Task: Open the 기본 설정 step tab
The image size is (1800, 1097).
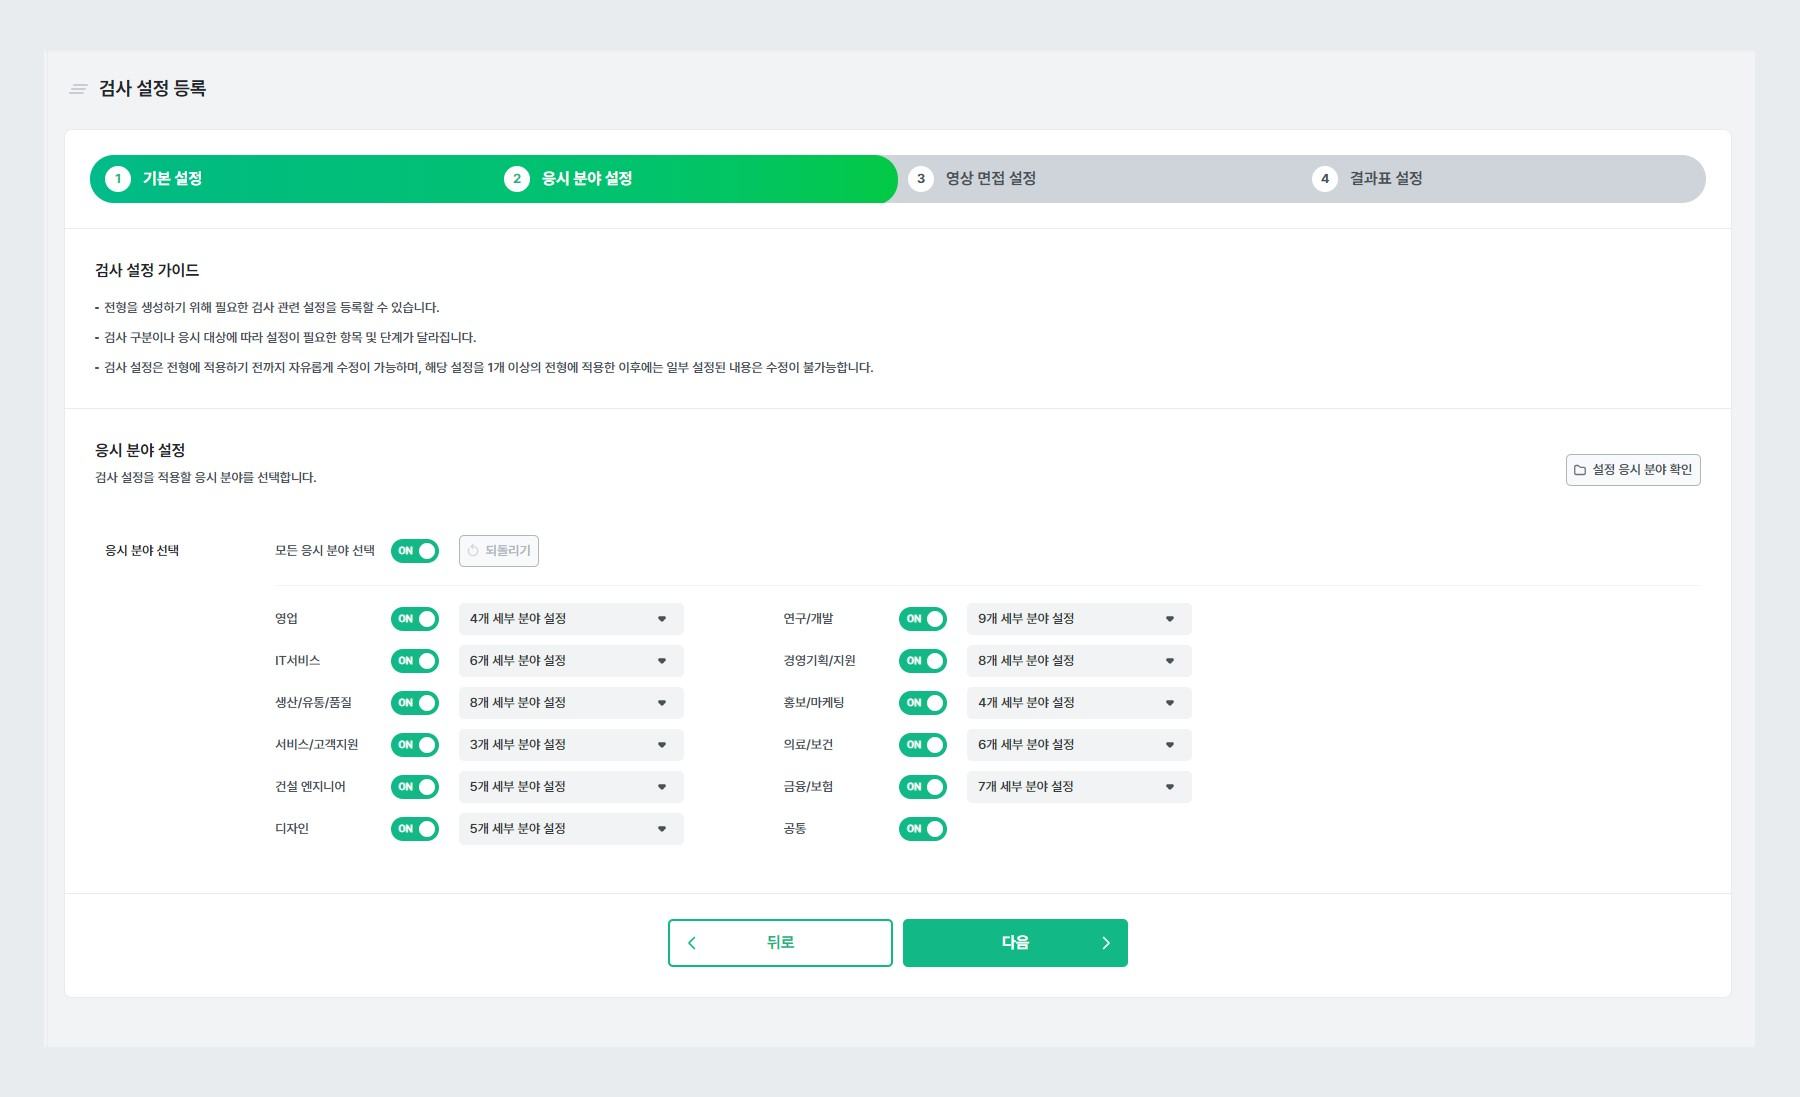Action: pos(172,179)
